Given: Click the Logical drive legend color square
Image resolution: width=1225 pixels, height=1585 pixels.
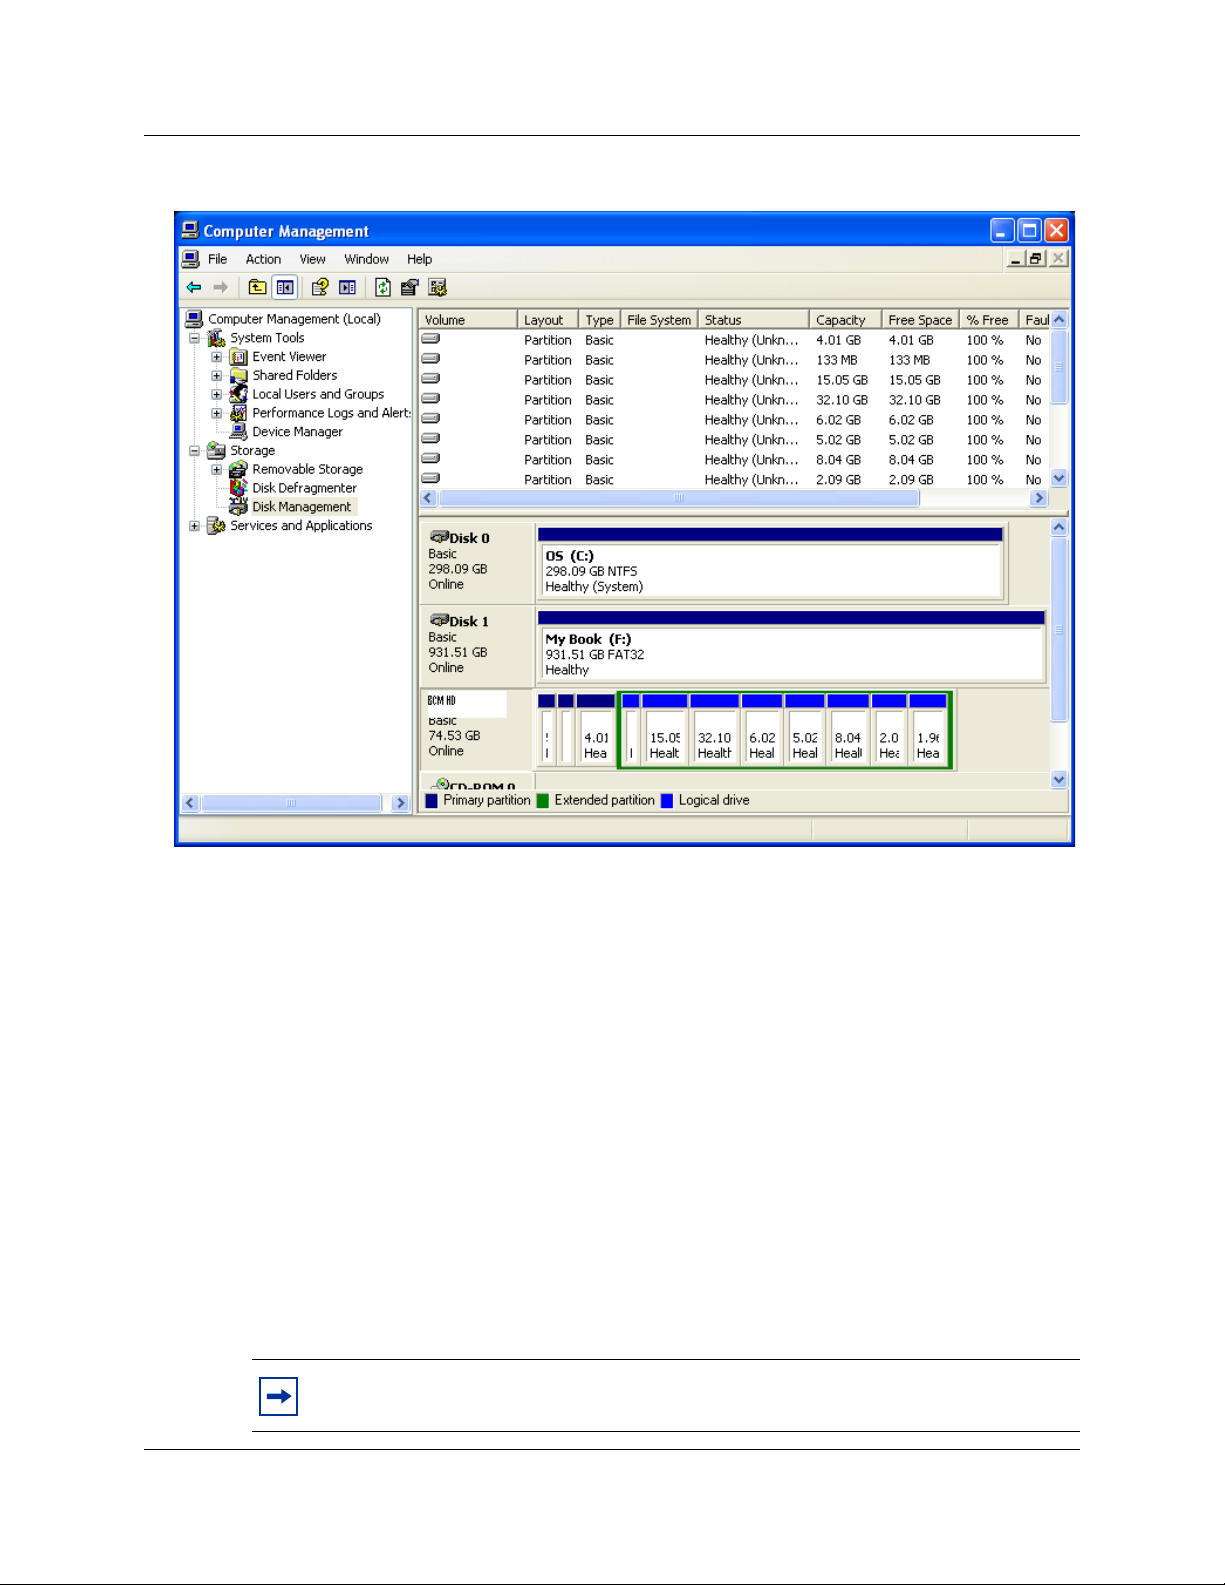Looking at the screenshot, I should 667,801.
